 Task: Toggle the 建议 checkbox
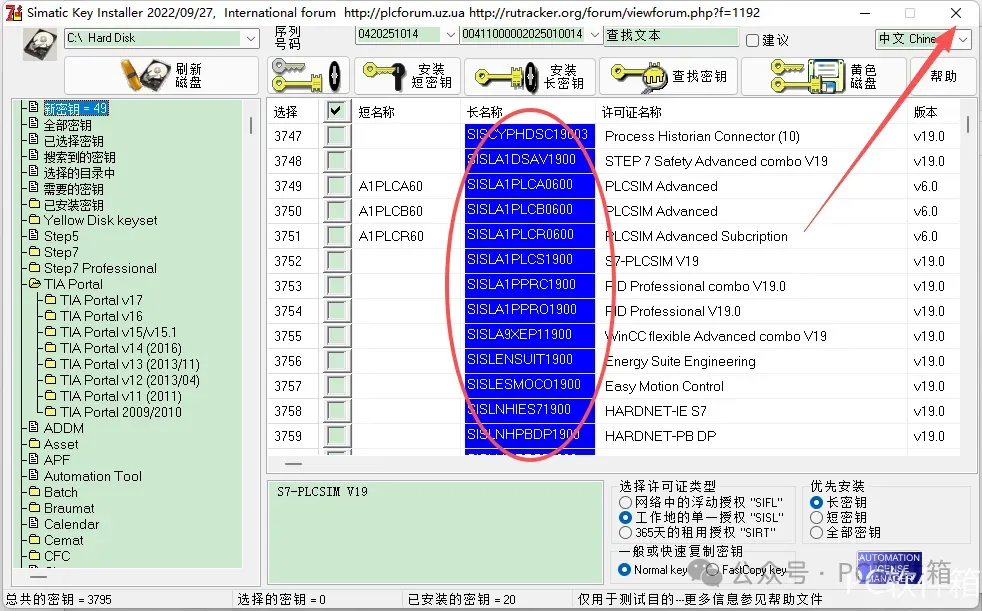click(x=753, y=40)
